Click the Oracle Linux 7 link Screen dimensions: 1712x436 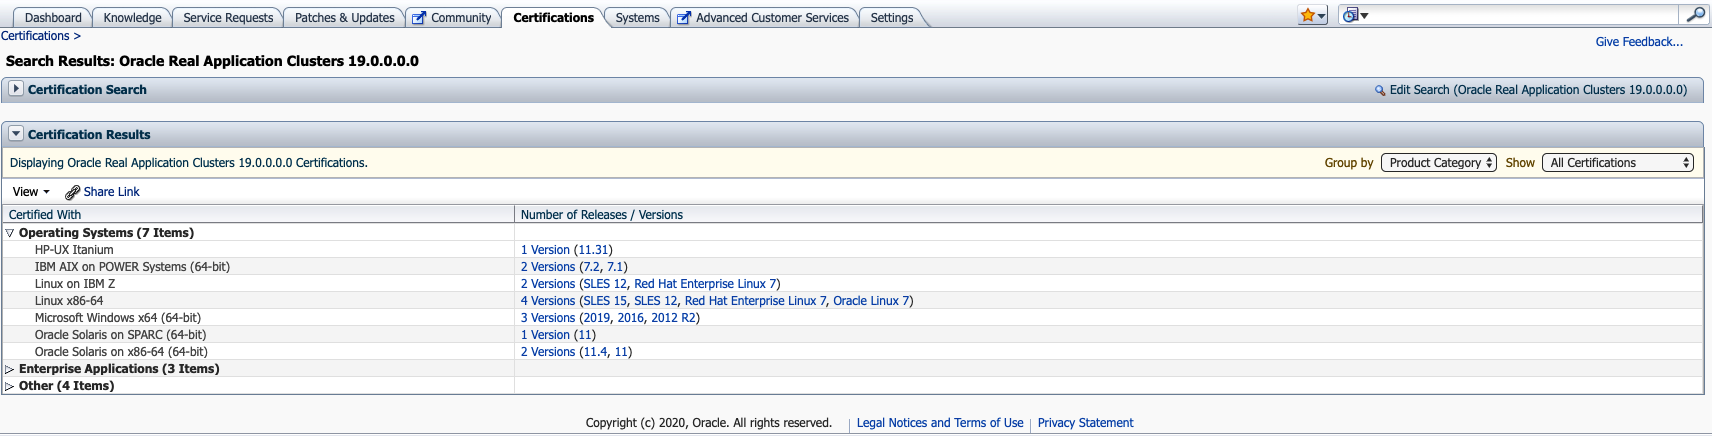(x=871, y=301)
